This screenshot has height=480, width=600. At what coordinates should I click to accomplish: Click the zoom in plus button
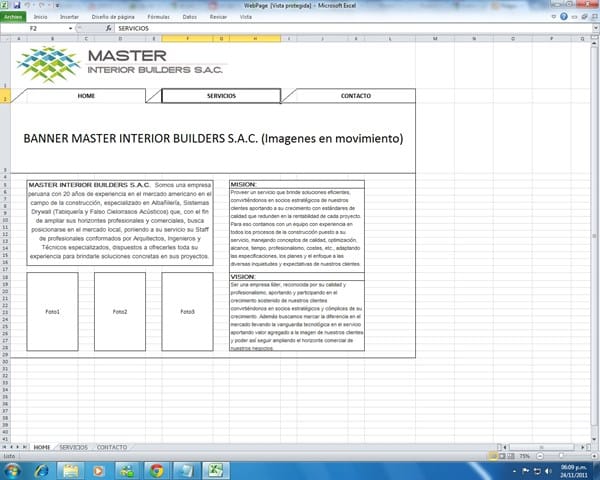click(x=594, y=456)
